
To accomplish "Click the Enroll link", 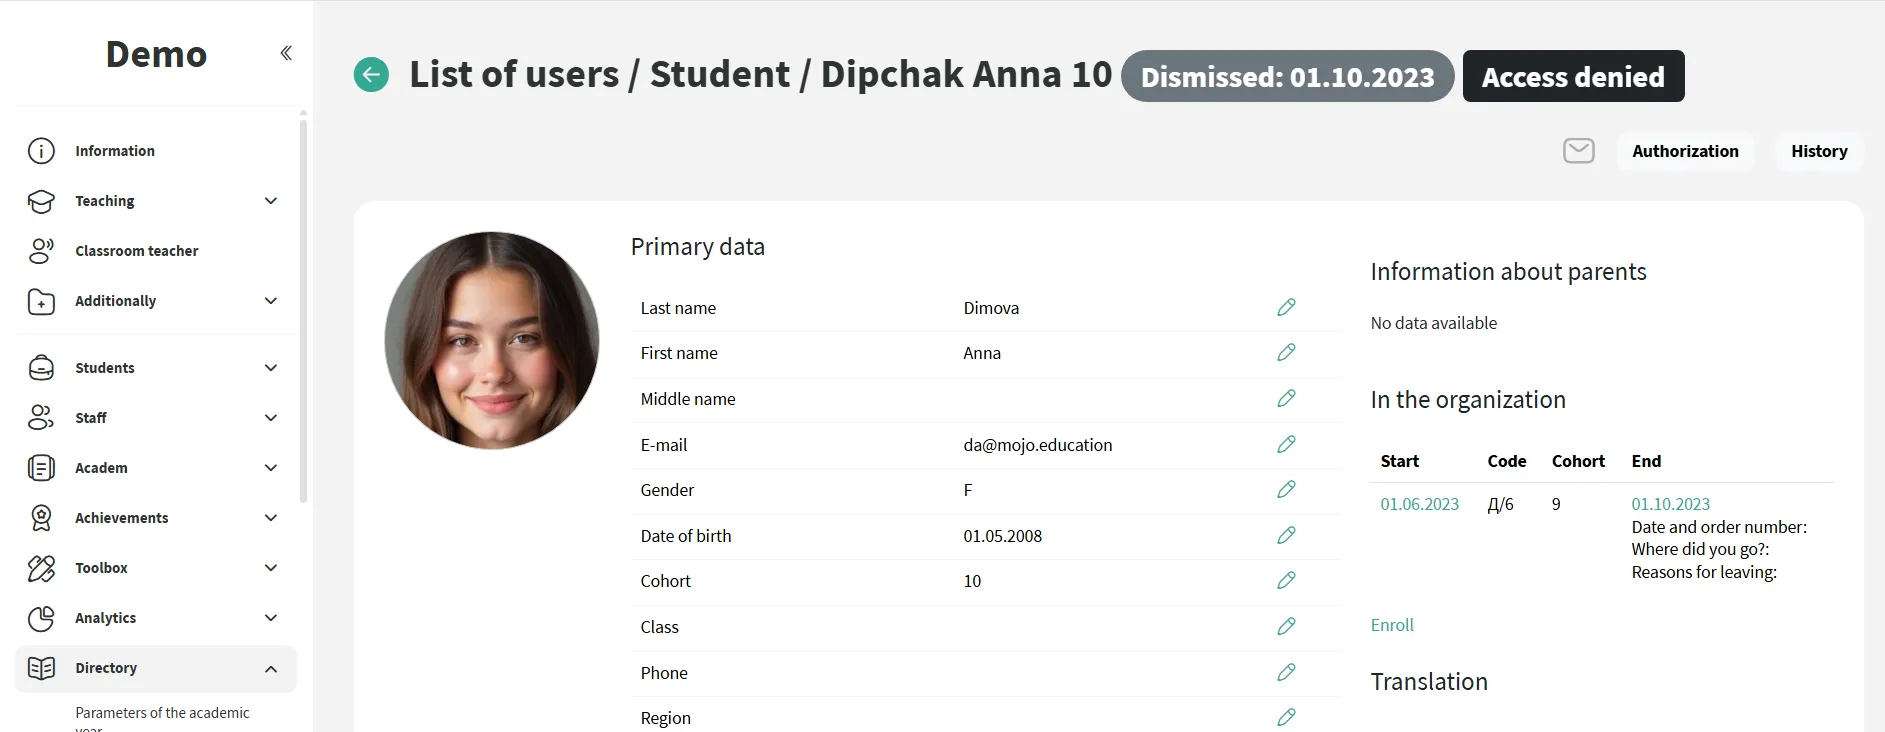I will pyautogui.click(x=1392, y=625).
